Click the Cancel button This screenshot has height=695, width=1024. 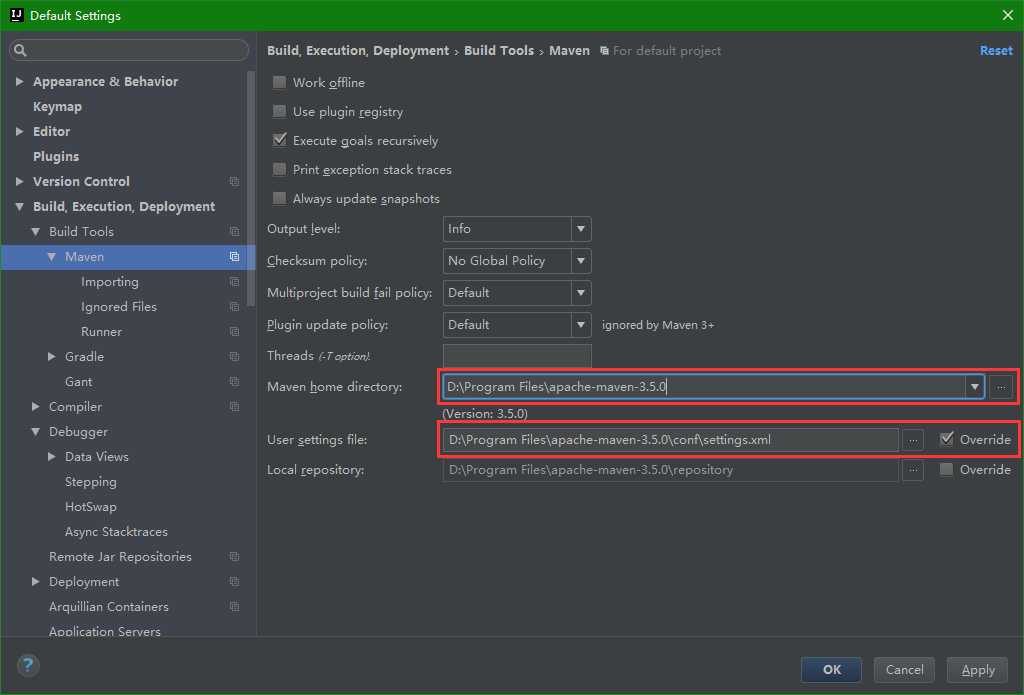904,670
